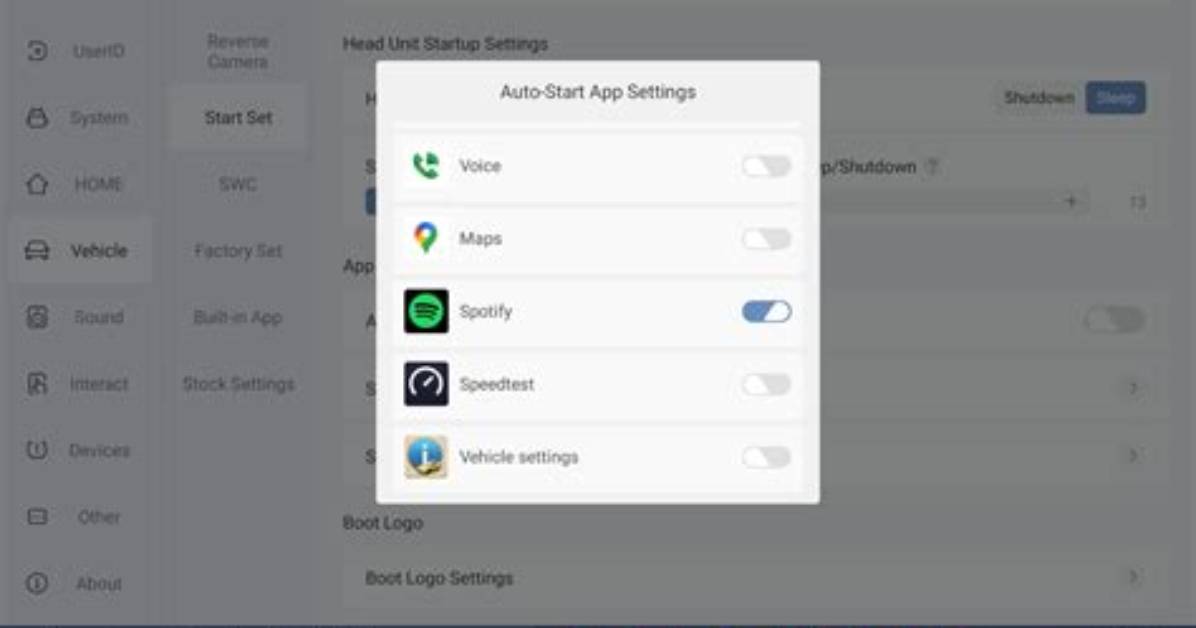Click the Other sidebar icon
Screen dimensions: 1196x628
point(37,517)
